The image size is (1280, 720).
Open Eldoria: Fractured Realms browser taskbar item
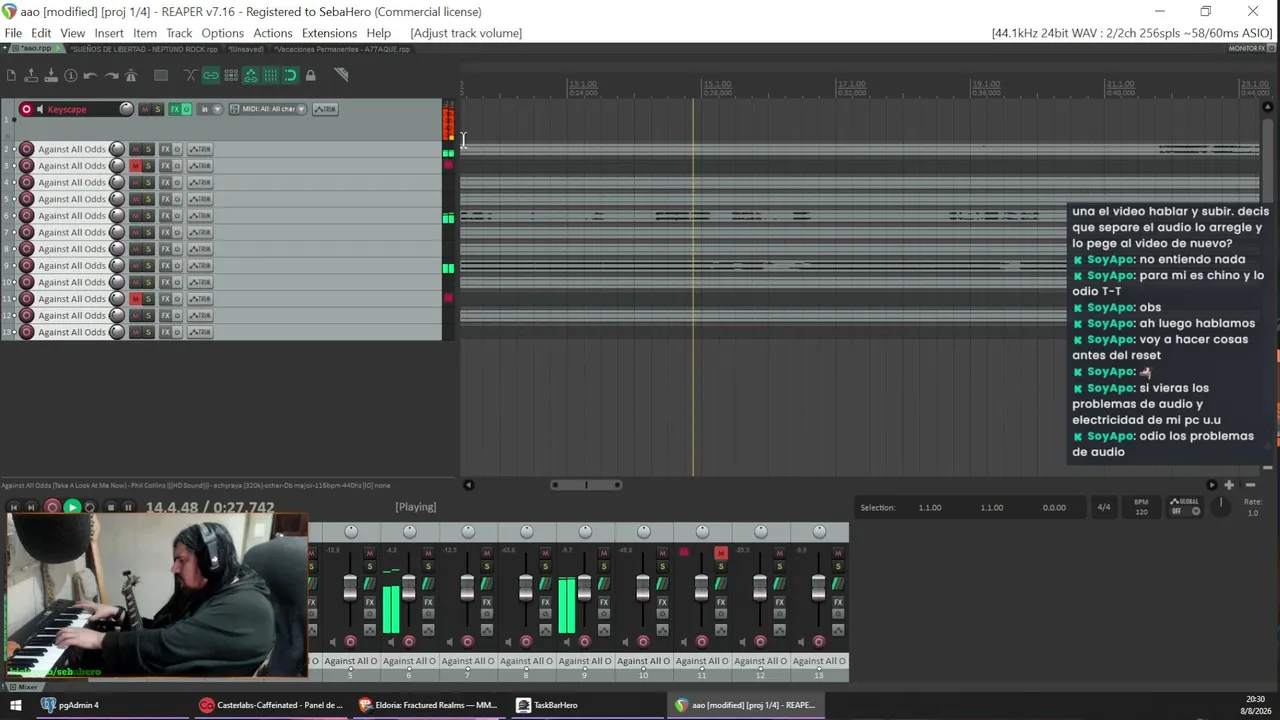click(428, 705)
